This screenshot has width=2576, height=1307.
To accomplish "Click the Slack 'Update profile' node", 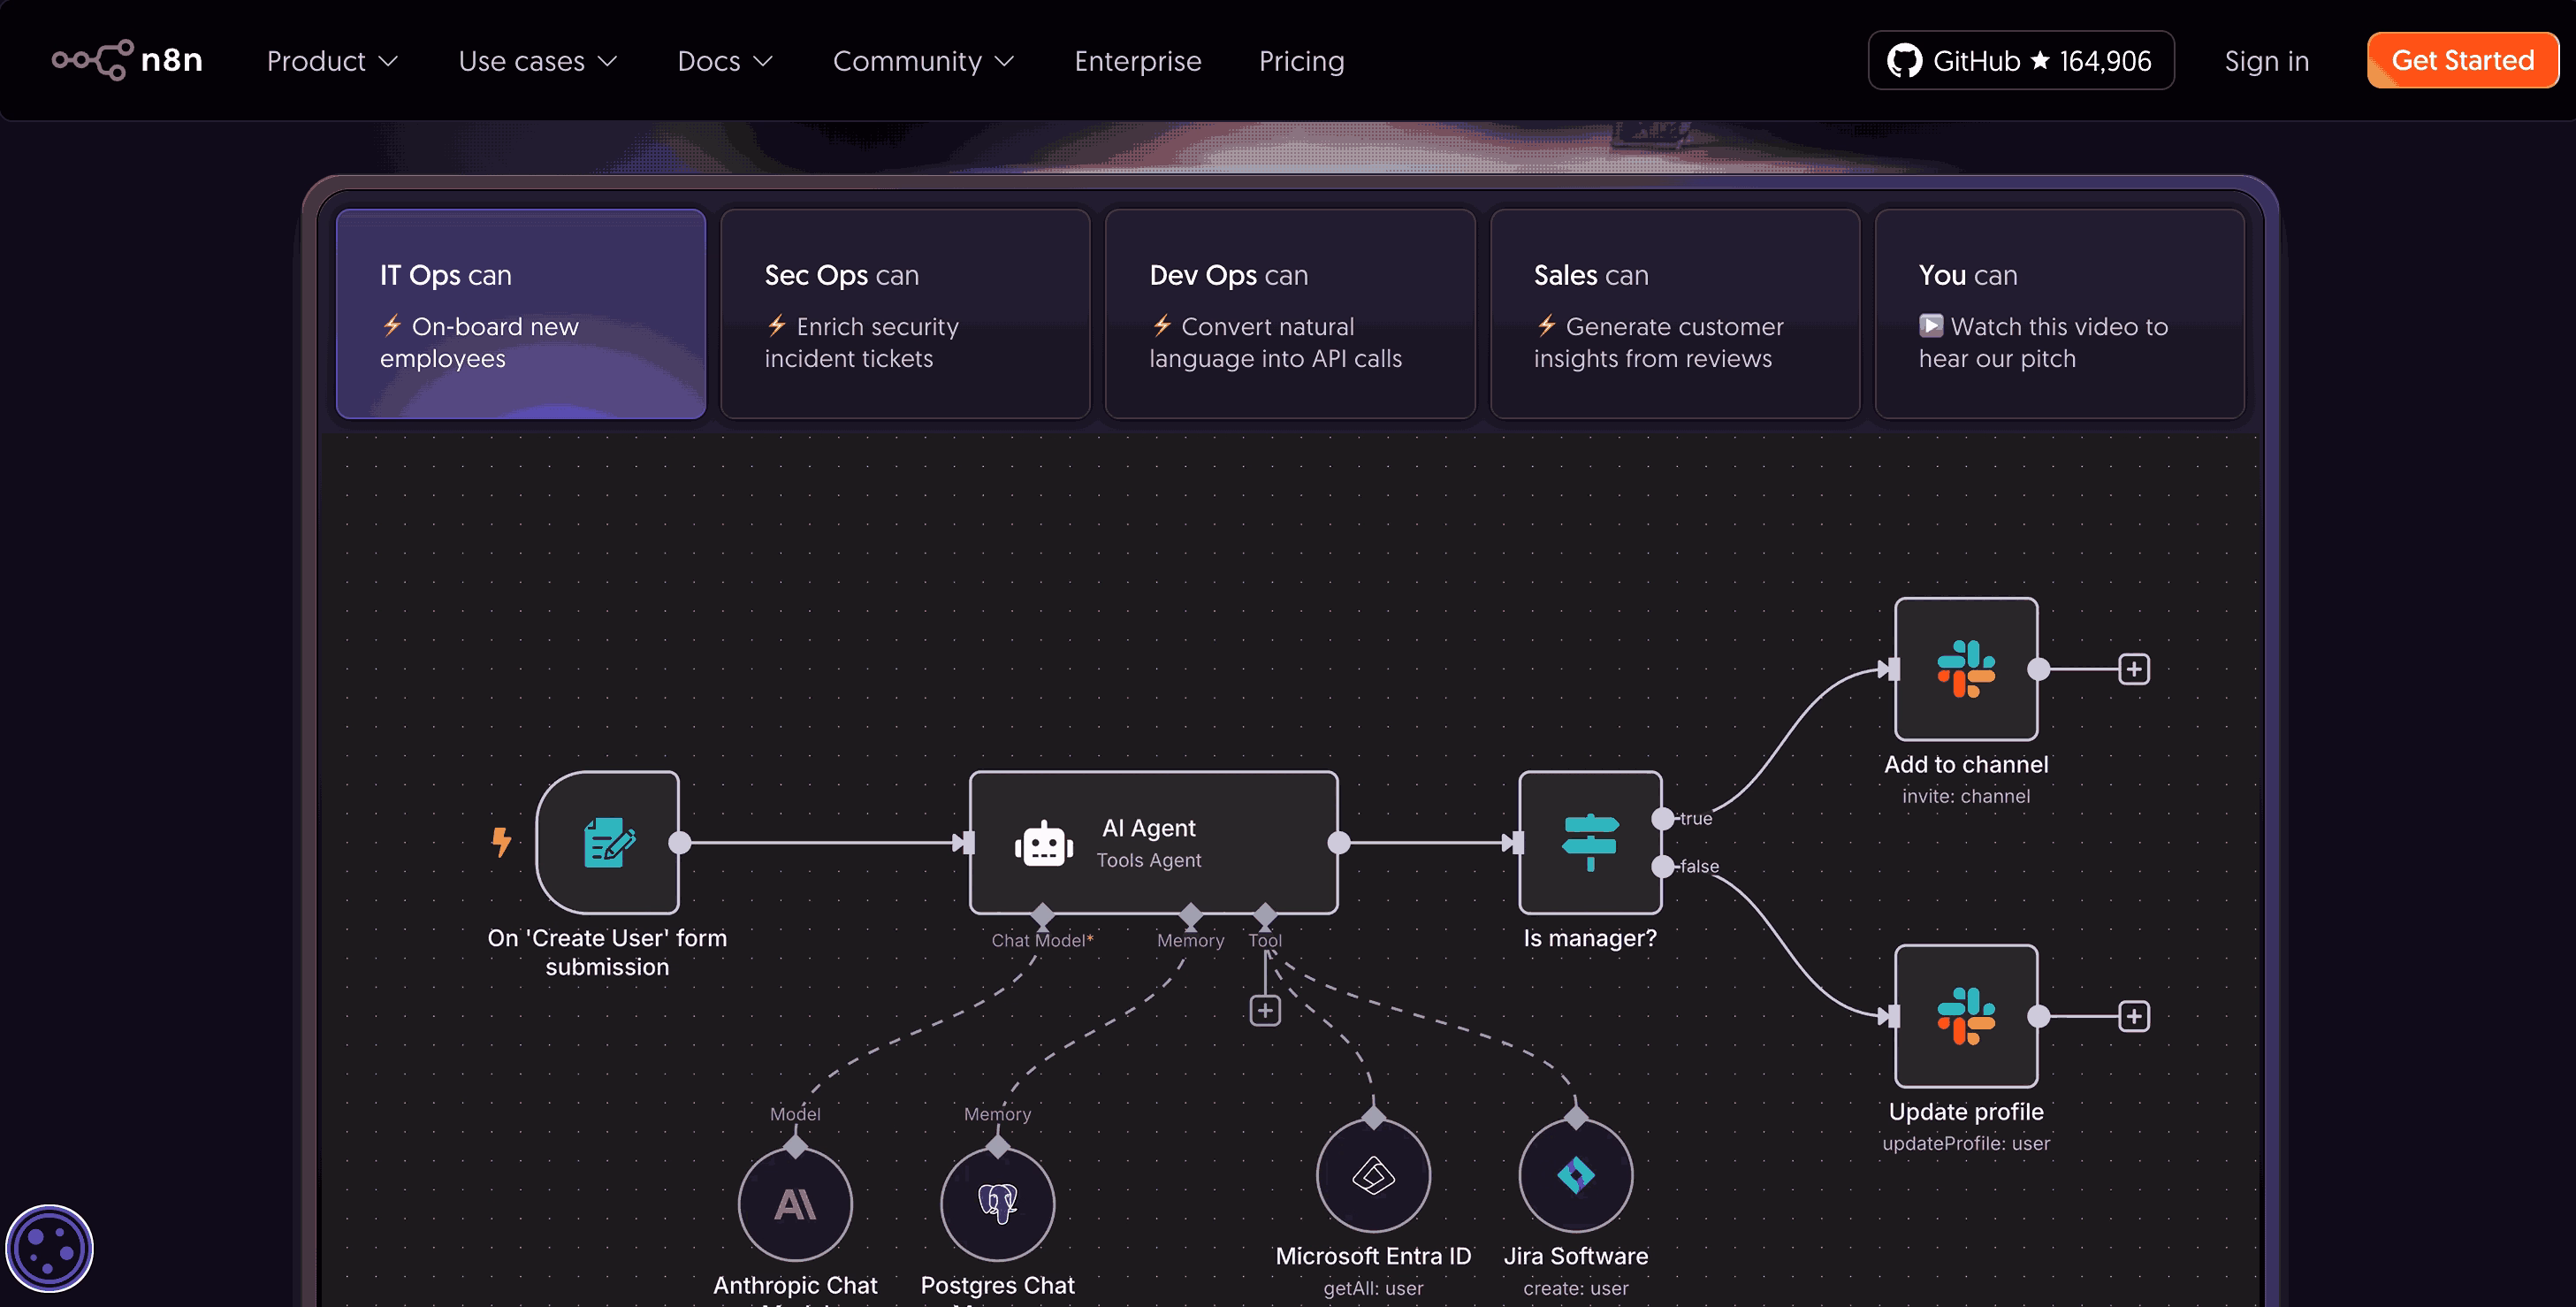I will click(1965, 1015).
